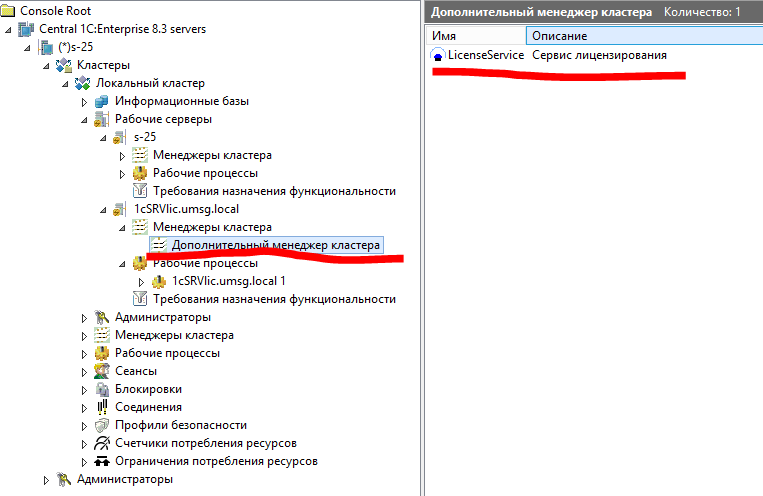
Task: Expand the 1cSRVlic.umsg.local 1 process node
Action: click(x=141, y=281)
